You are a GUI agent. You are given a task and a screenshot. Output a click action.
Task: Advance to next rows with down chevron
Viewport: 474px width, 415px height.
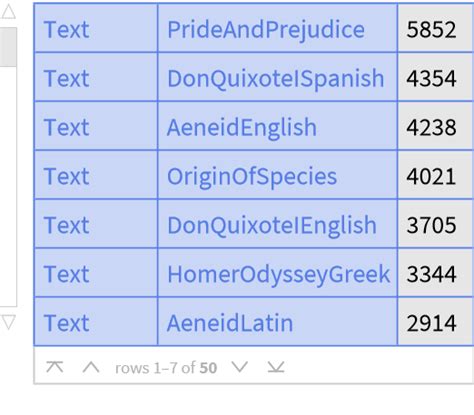pos(240,367)
